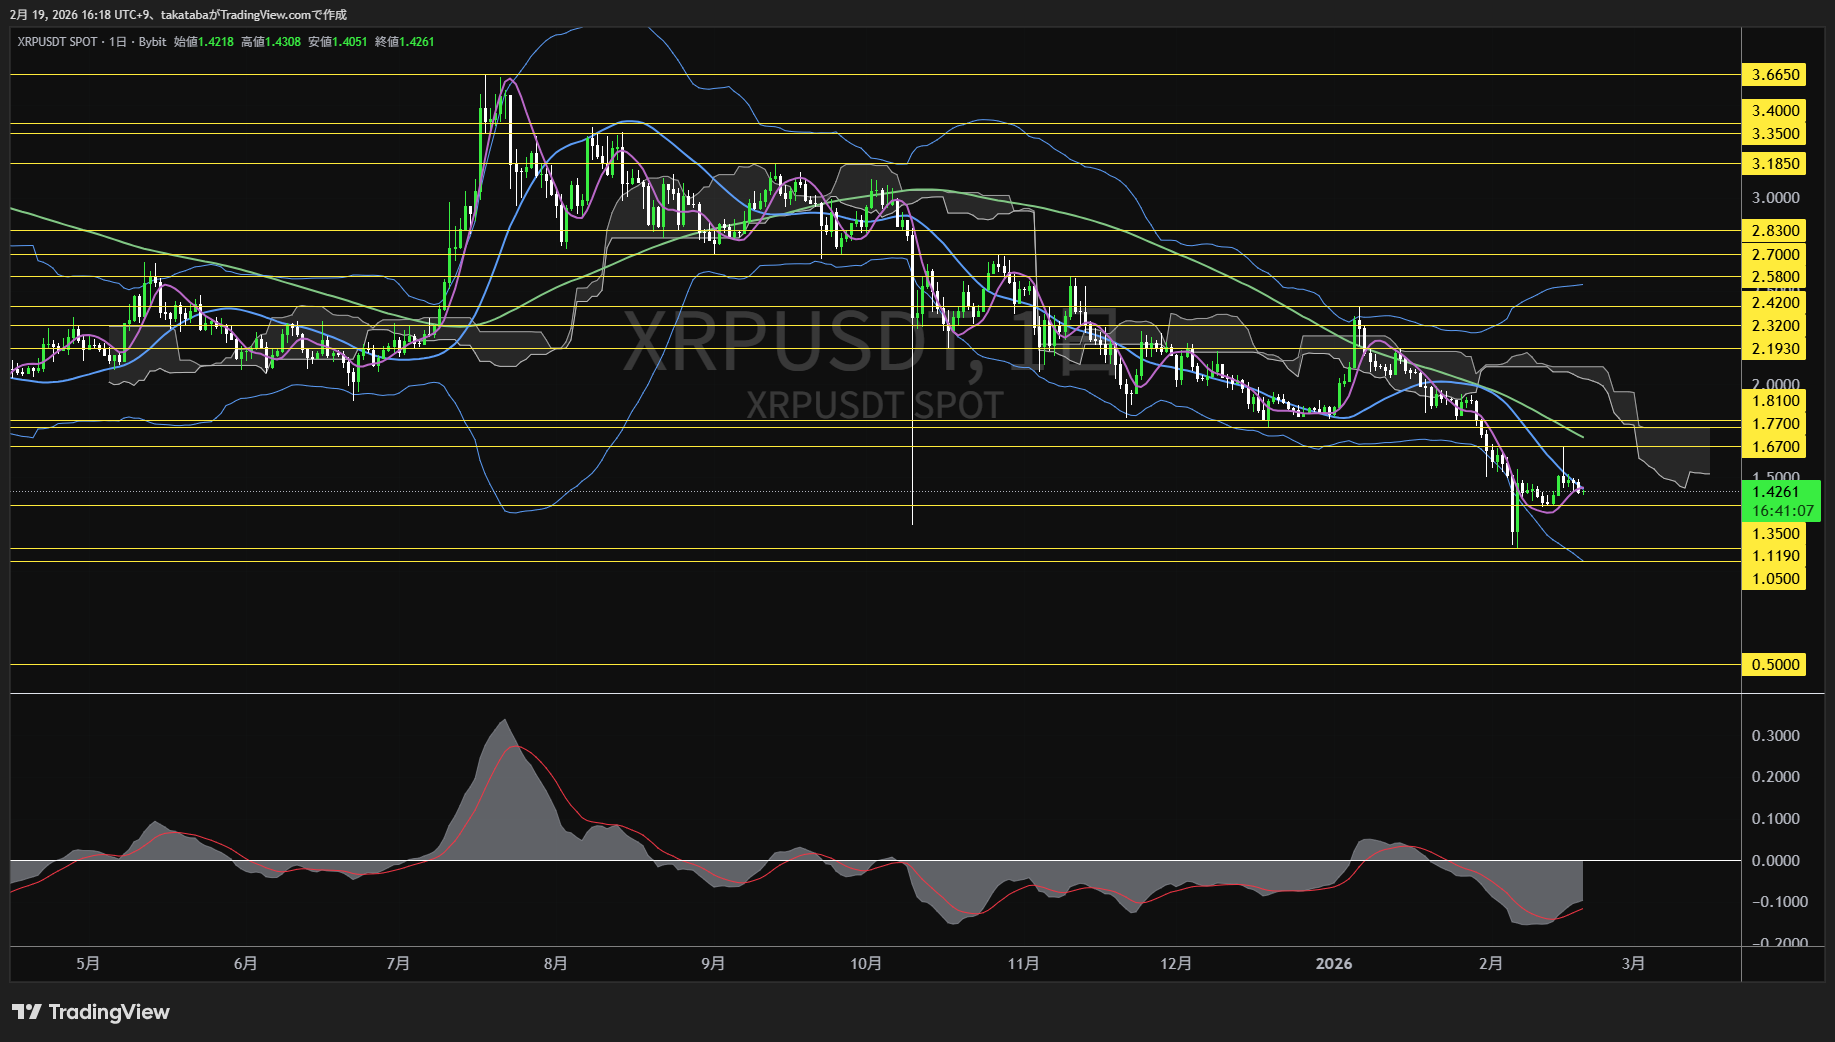Click the closing price value 終値1.4261
Image resolution: width=1835 pixels, height=1042 pixels.
pos(404,42)
